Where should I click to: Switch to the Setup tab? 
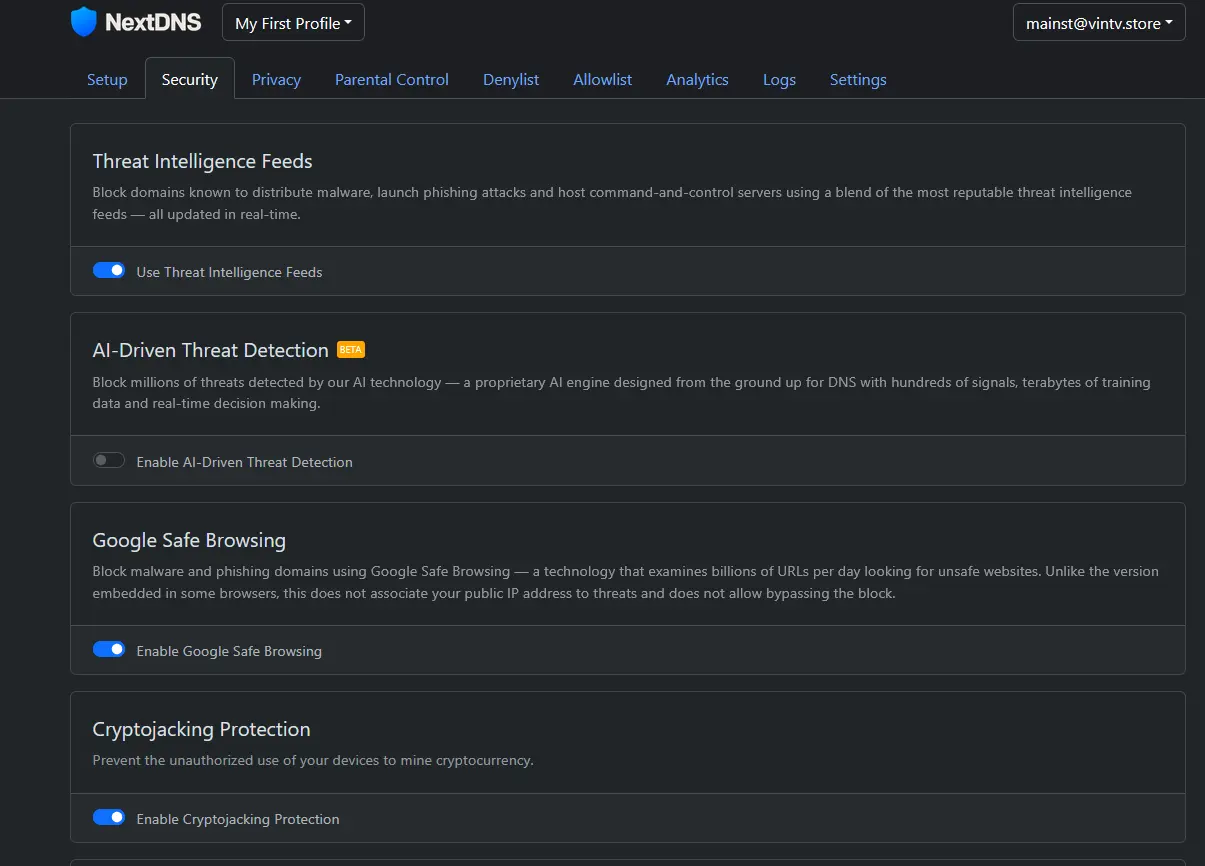click(107, 80)
